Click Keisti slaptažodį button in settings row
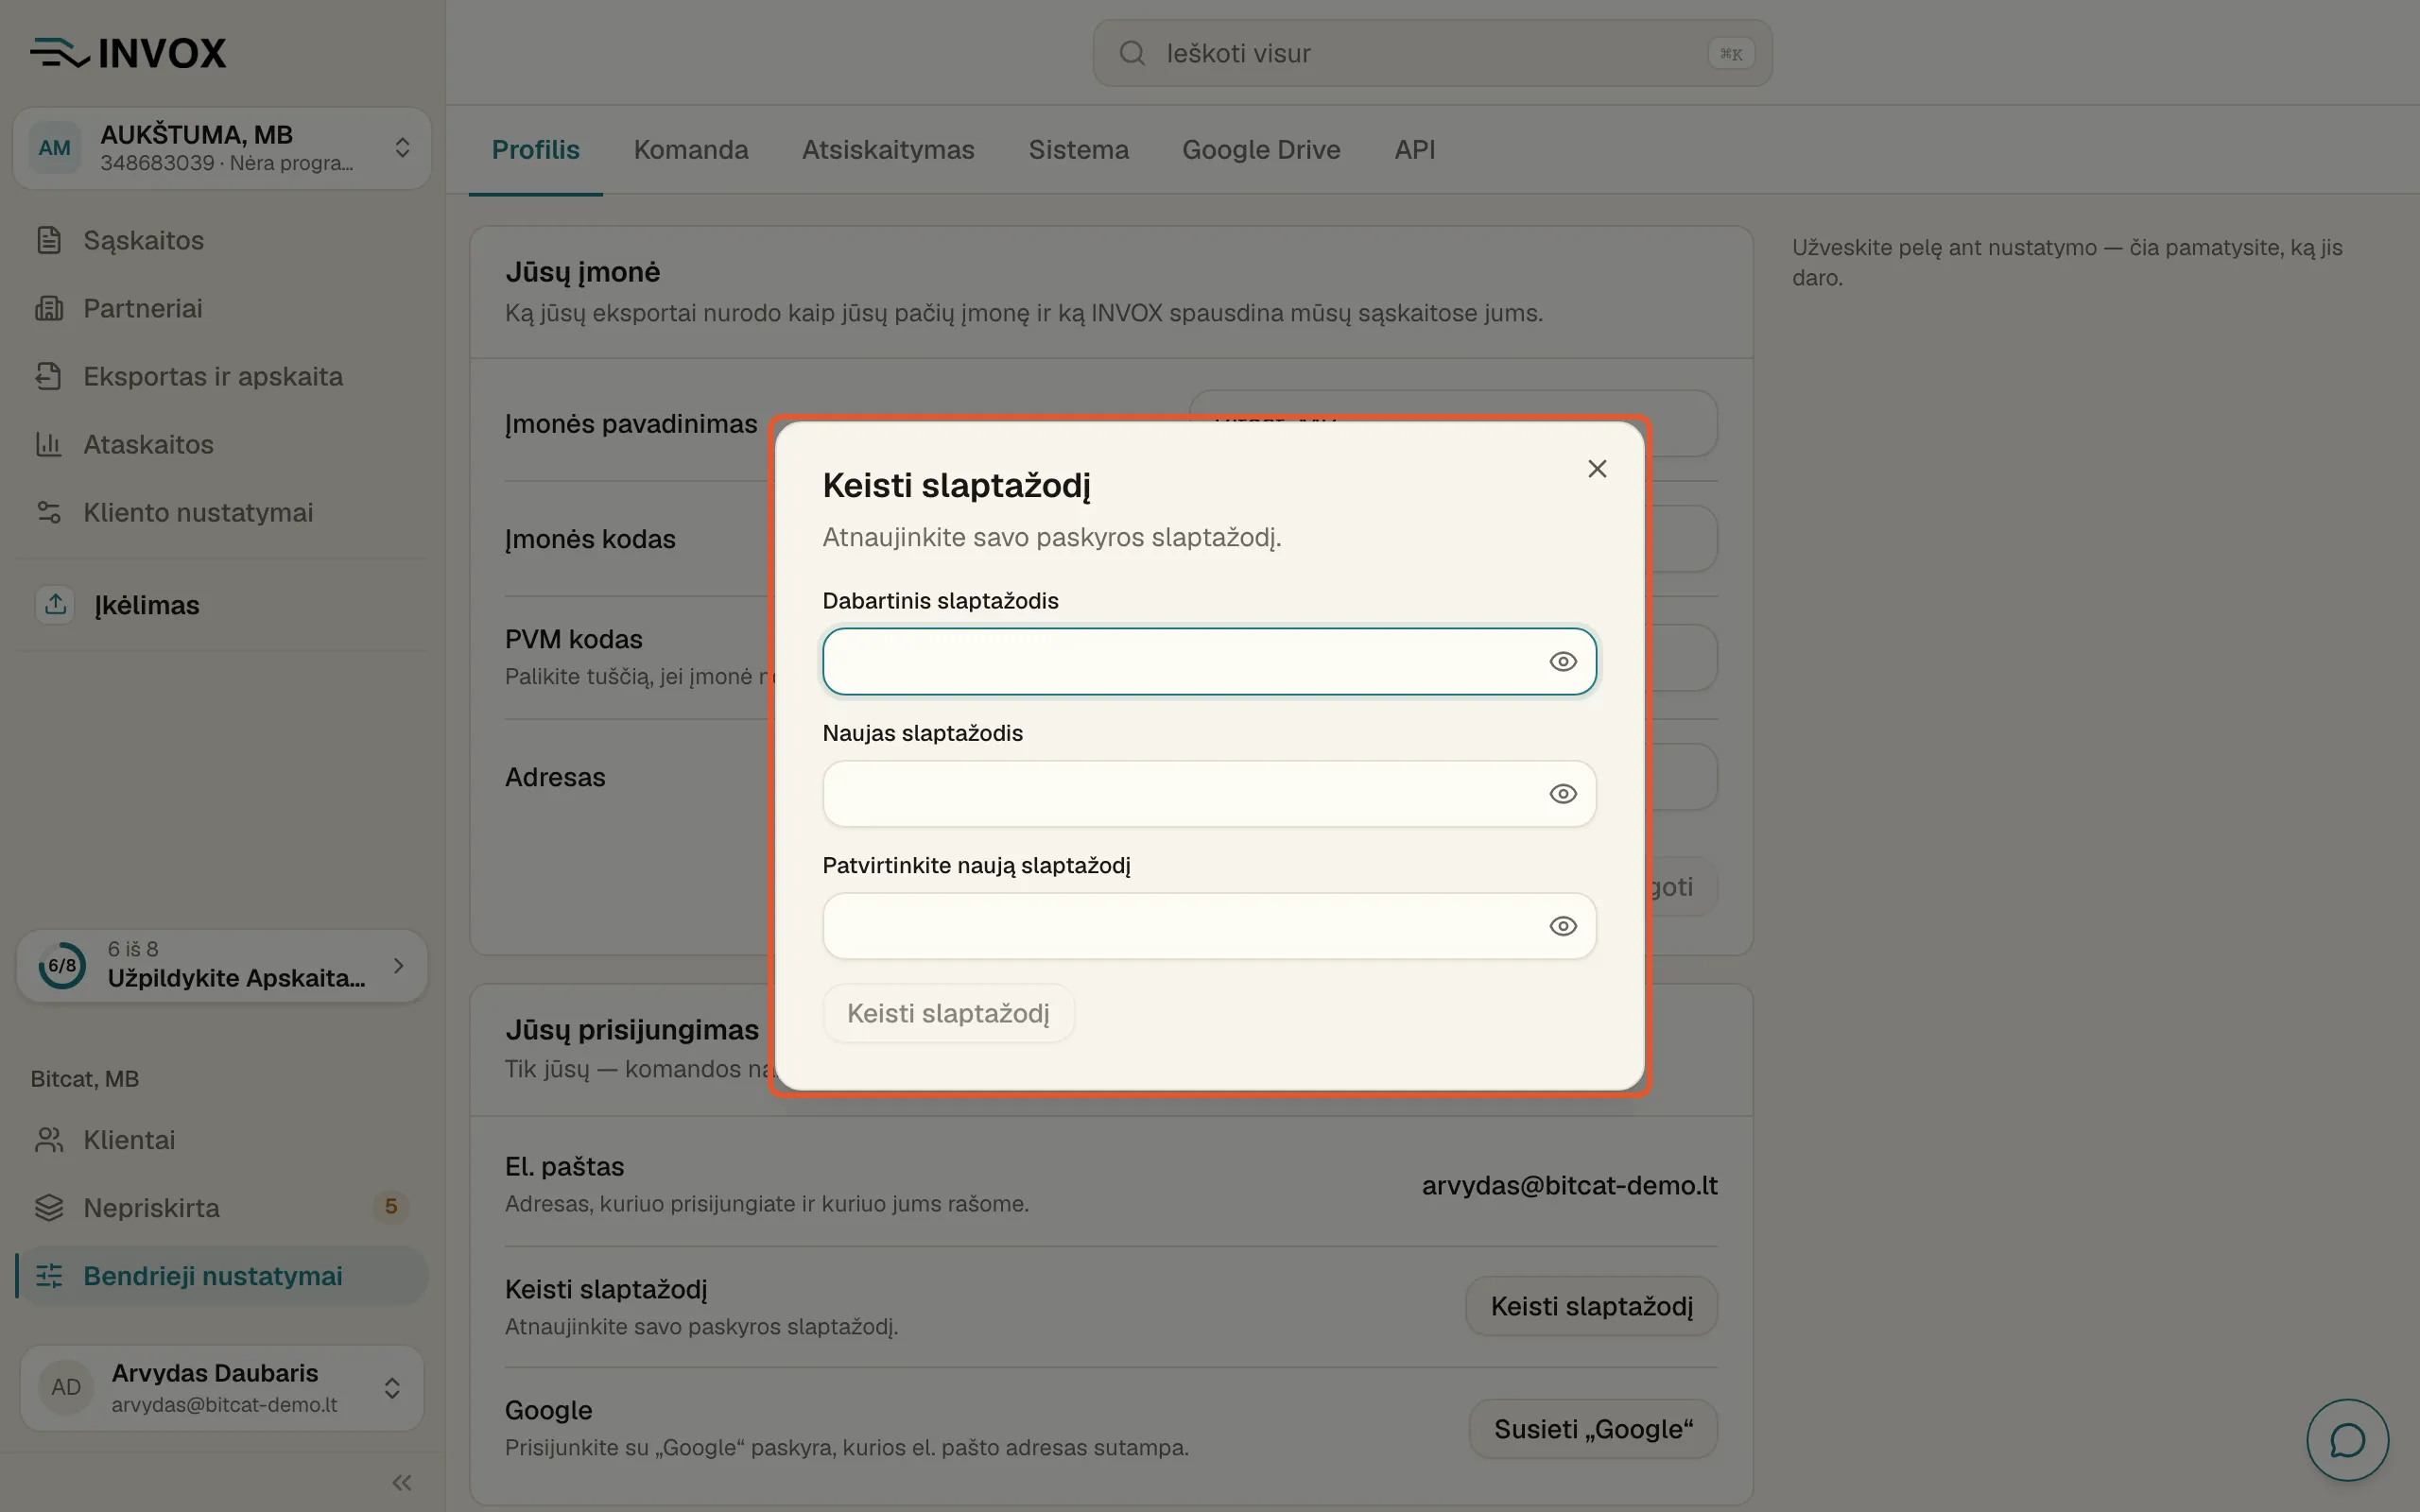Image resolution: width=2420 pixels, height=1512 pixels. [1591, 1306]
